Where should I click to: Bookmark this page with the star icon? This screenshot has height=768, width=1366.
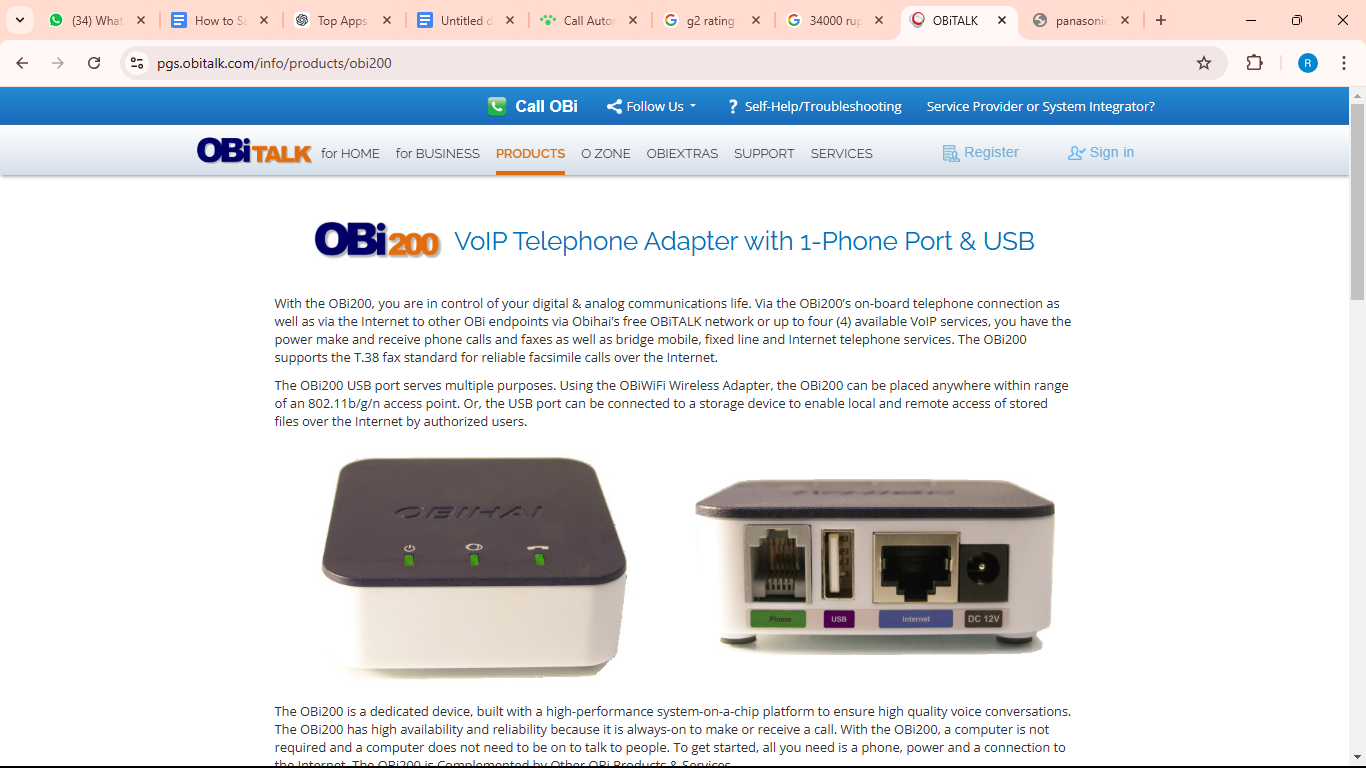click(1204, 63)
